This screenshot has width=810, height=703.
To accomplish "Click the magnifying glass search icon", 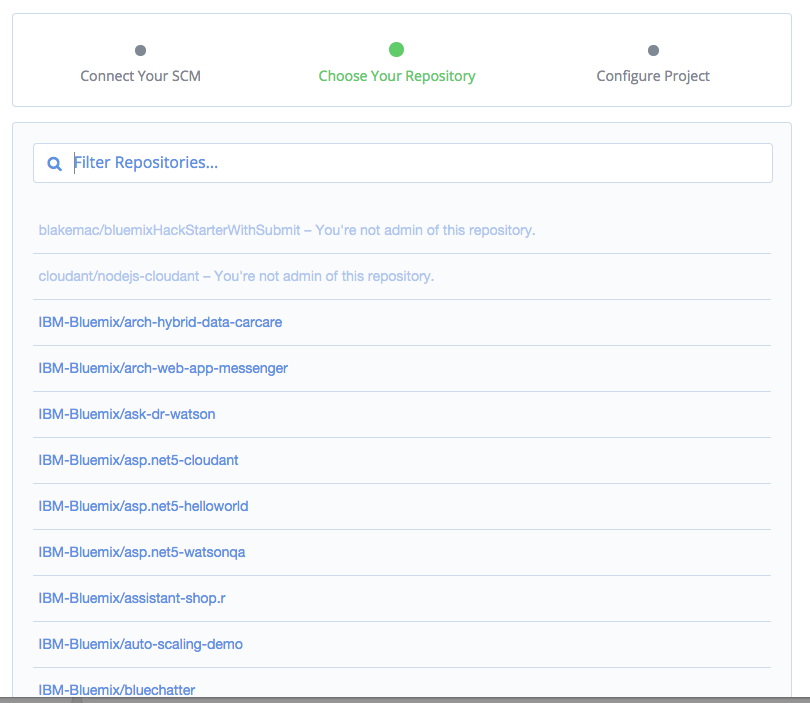I will click(55, 163).
